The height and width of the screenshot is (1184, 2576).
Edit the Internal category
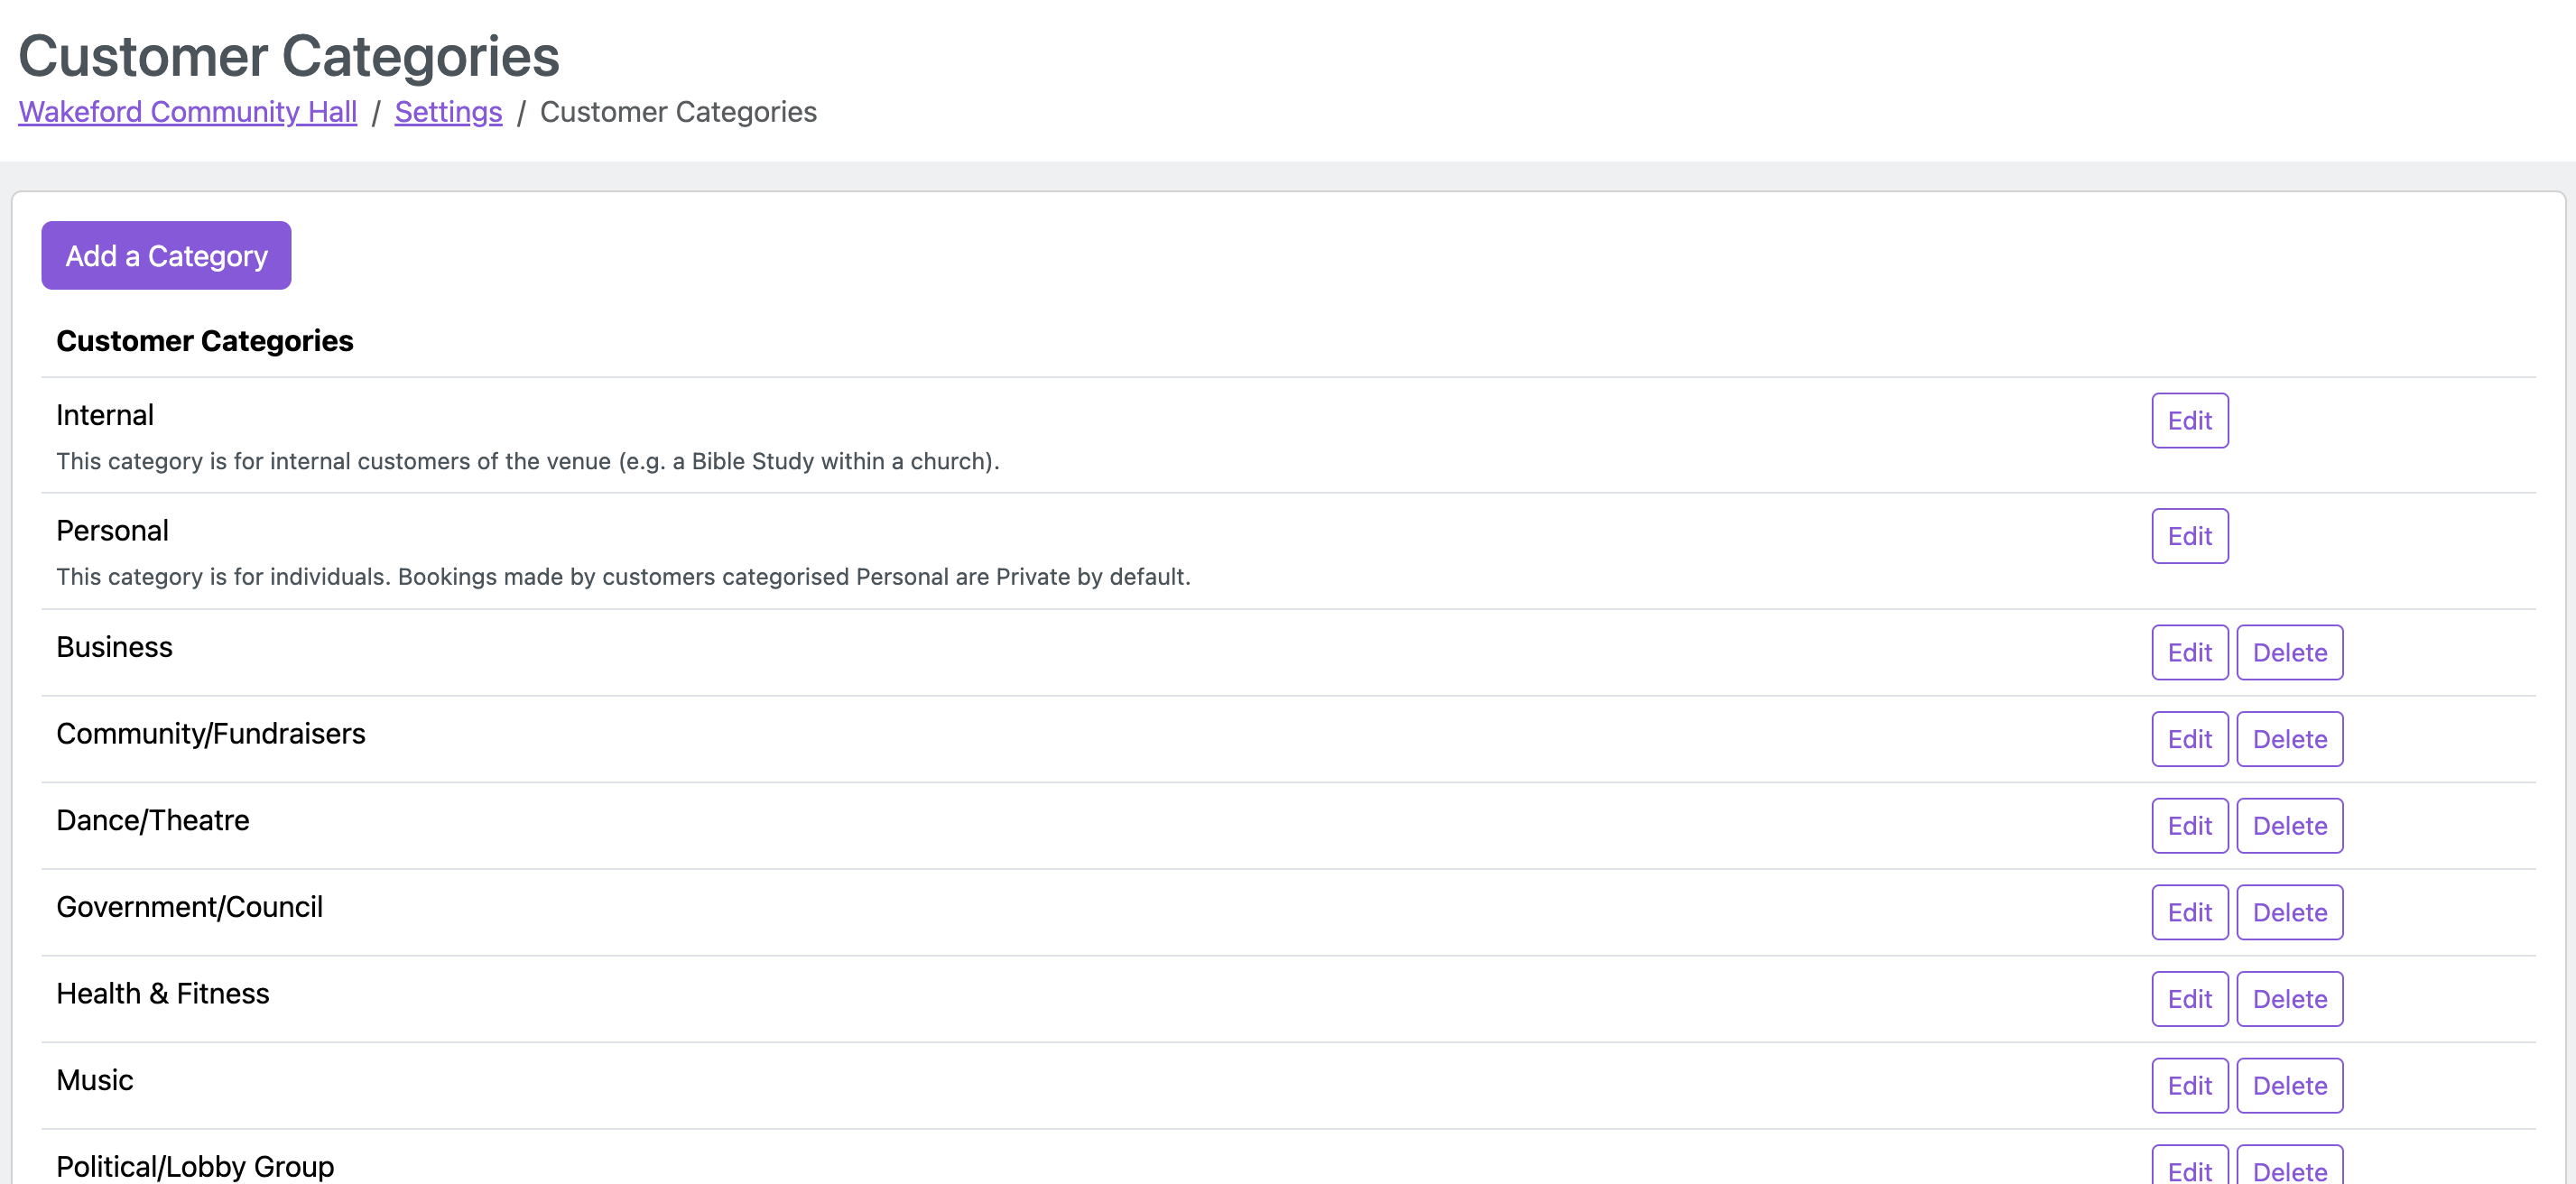[x=2189, y=421]
